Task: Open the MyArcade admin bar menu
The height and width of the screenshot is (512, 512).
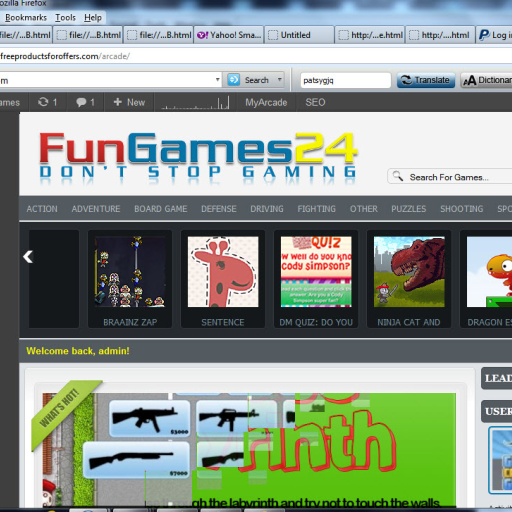Action: coord(266,102)
